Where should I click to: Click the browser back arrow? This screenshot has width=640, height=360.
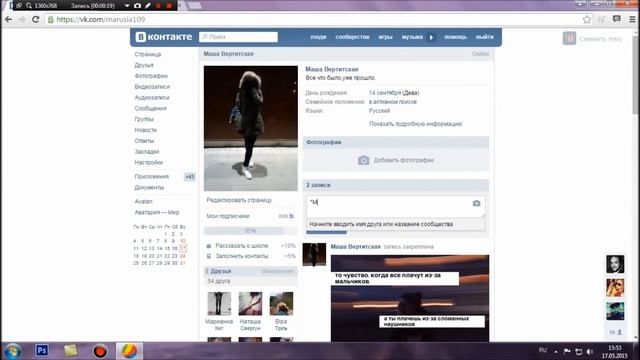coord(9,20)
